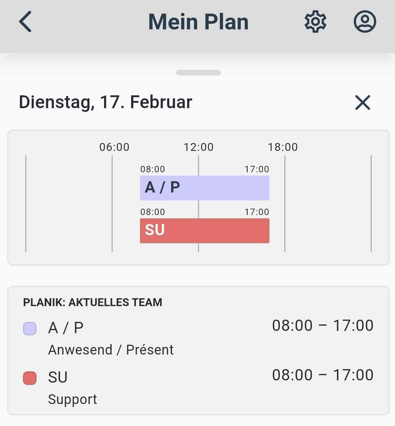395x426 pixels.
Task: Open the A / P legend entry
Action: tap(198, 338)
